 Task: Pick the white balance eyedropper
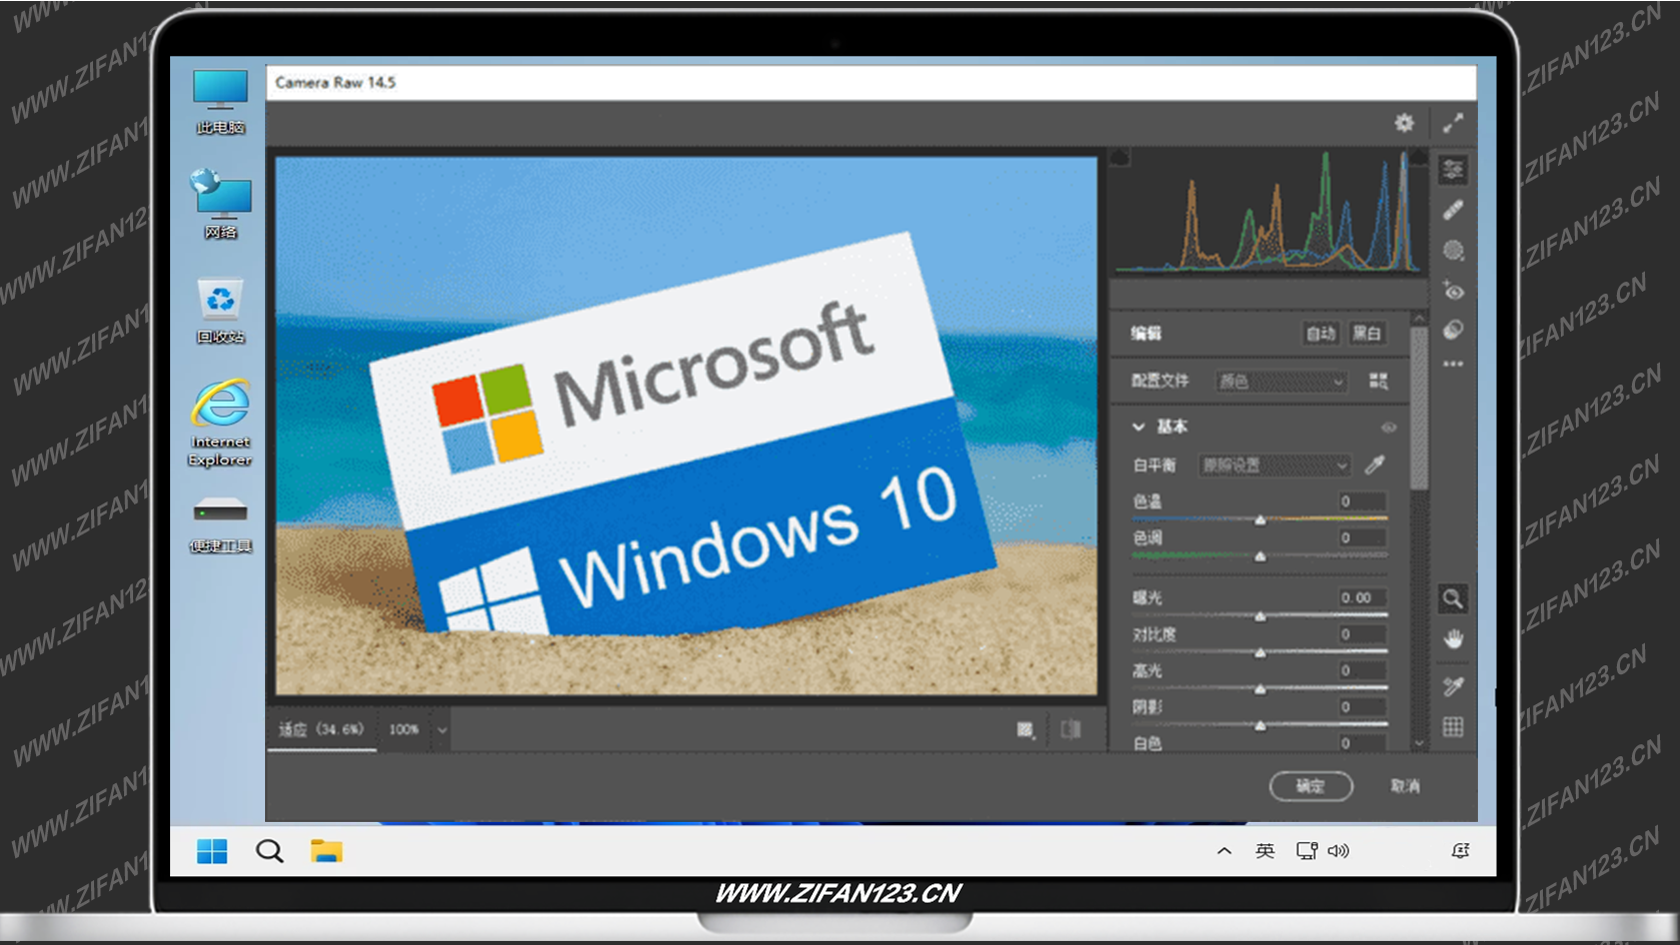1375,465
